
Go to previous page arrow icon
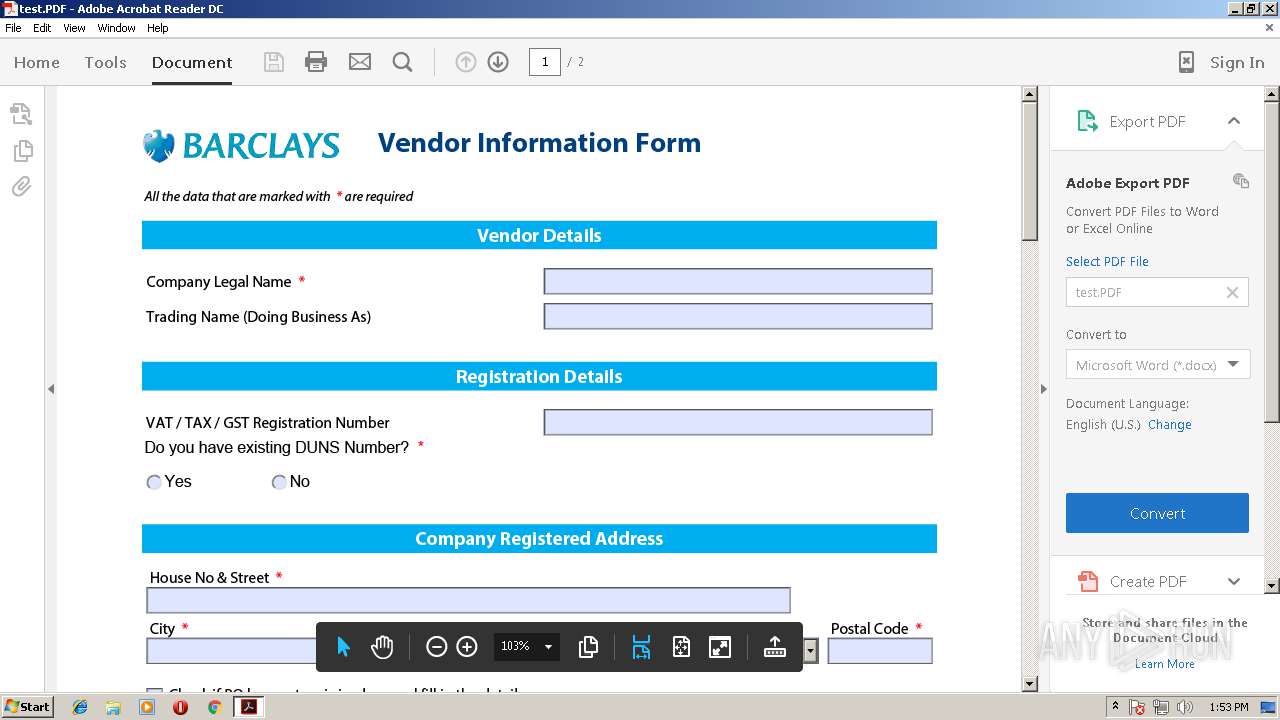466,62
